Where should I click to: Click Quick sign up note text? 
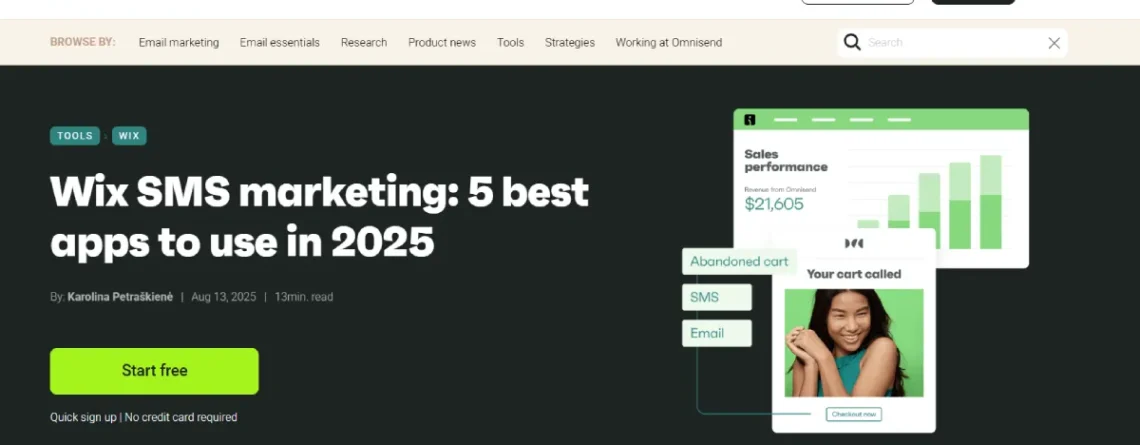[143, 417]
